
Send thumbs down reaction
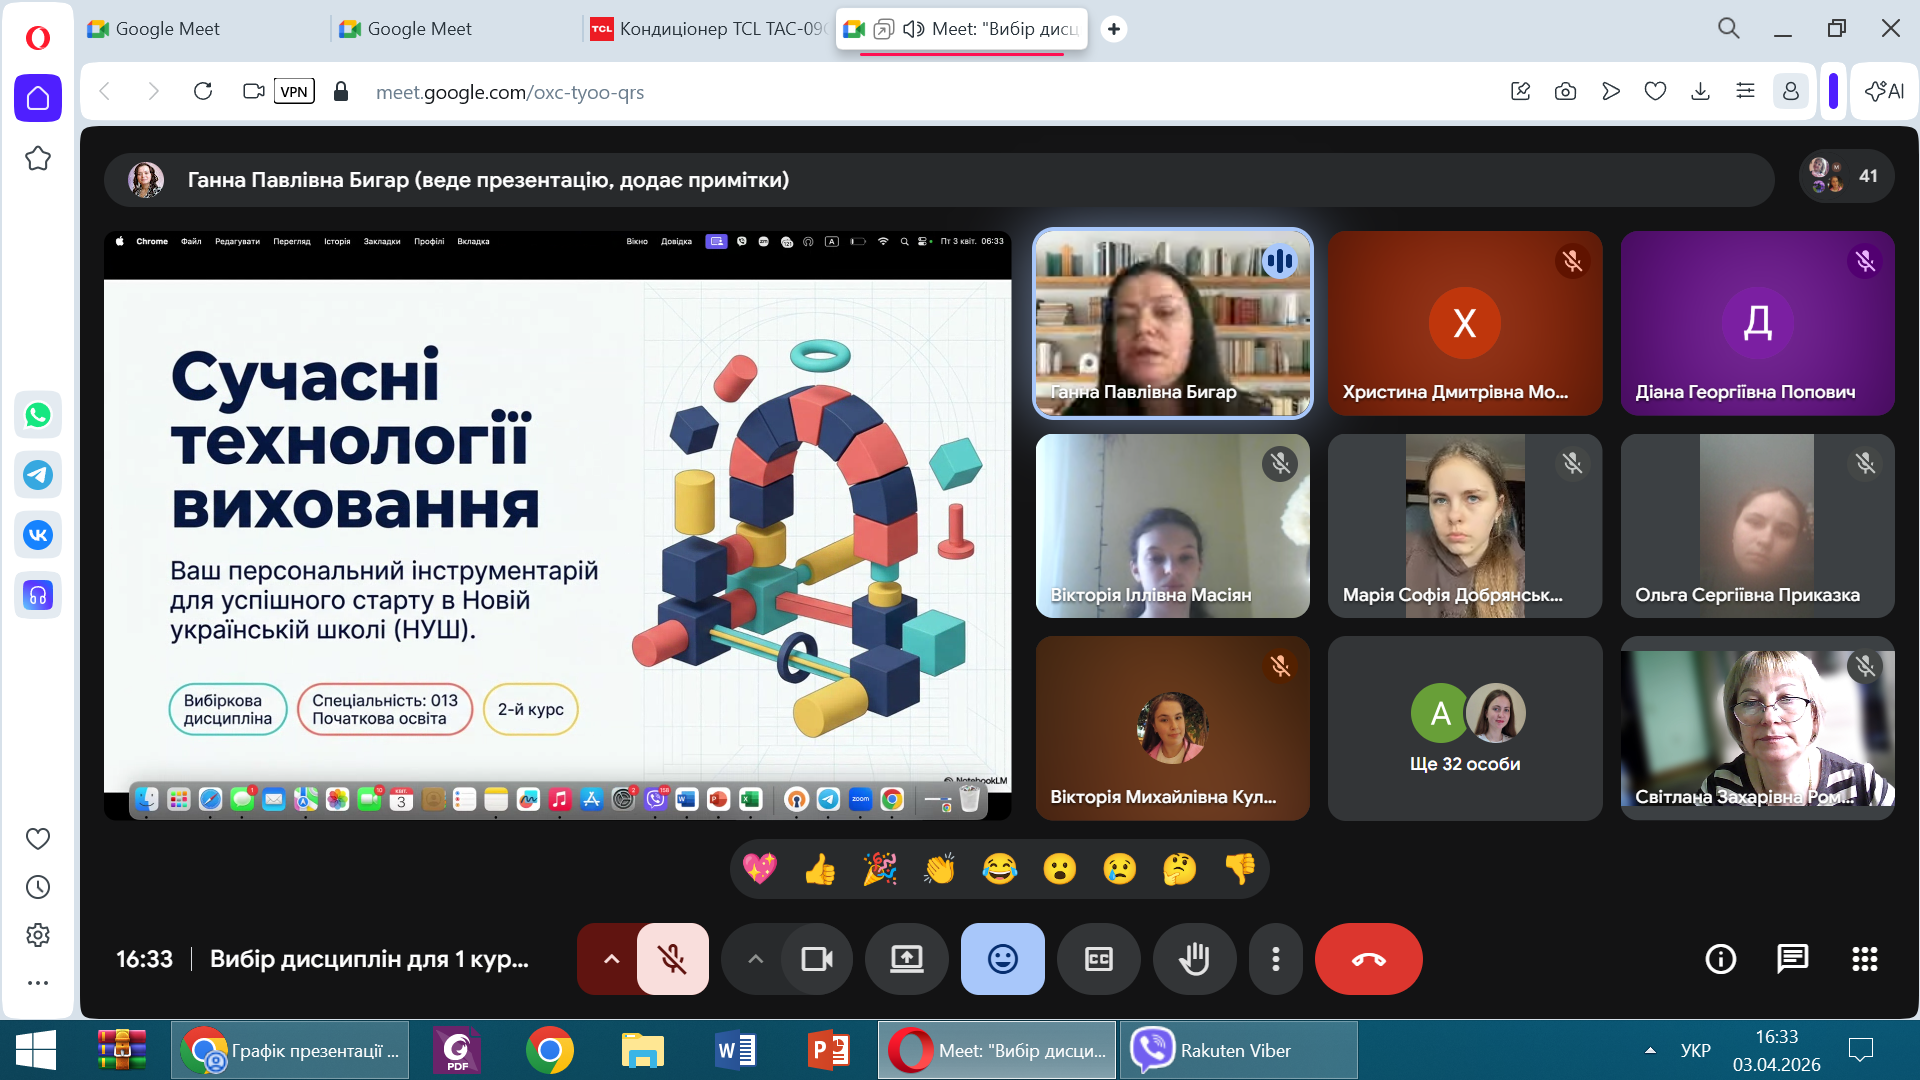[1240, 869]
